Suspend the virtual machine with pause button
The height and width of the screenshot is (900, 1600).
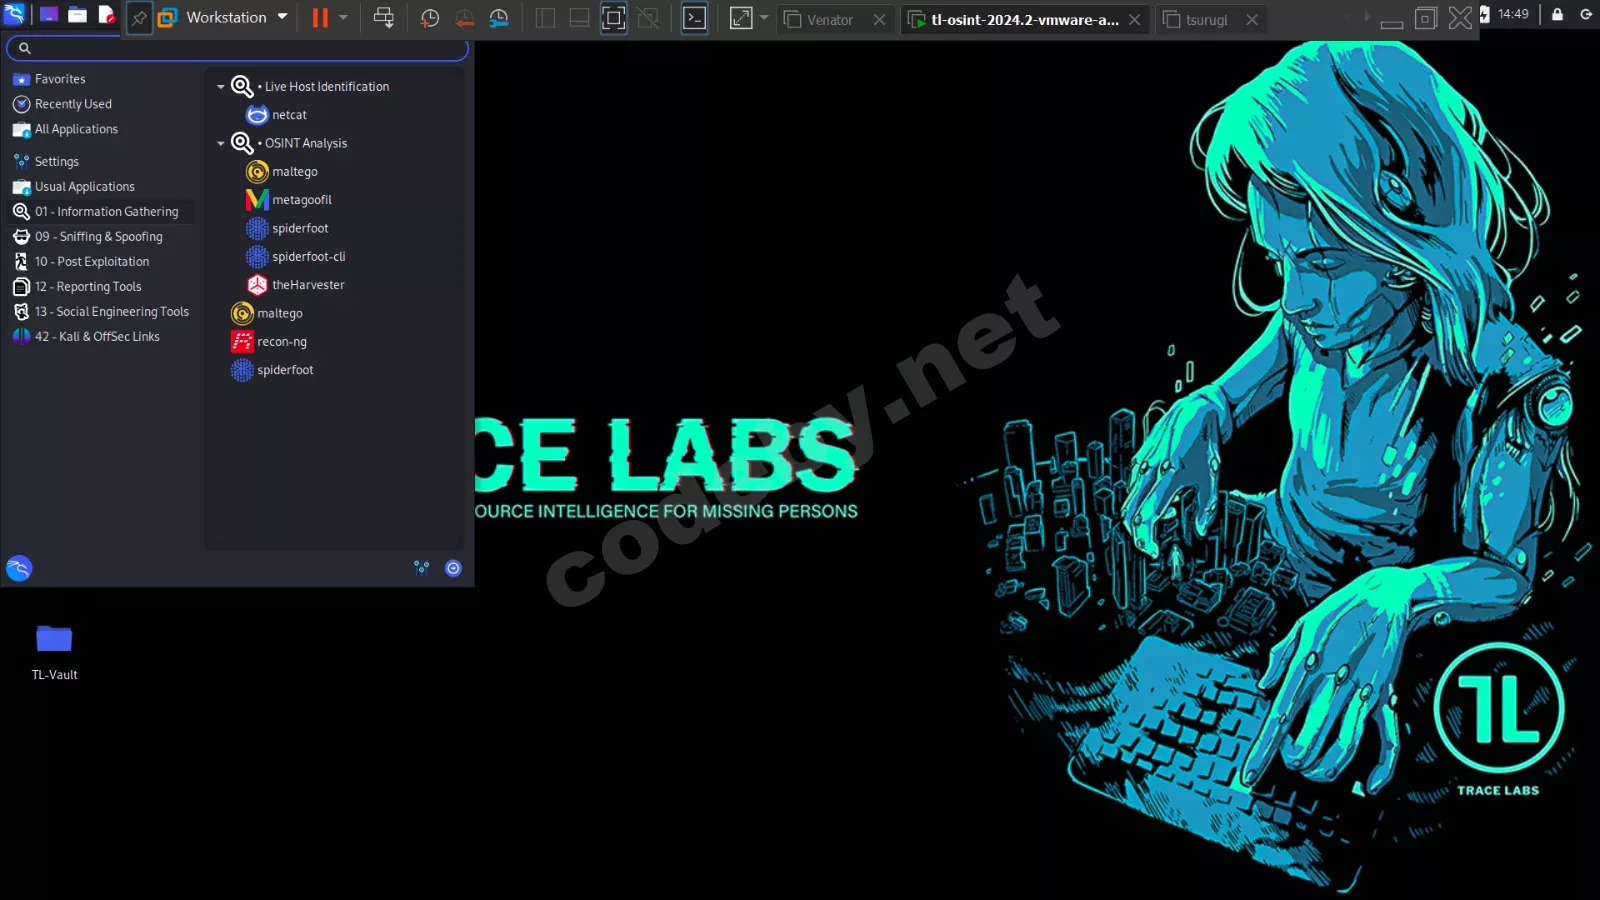(x=318, y=17)
